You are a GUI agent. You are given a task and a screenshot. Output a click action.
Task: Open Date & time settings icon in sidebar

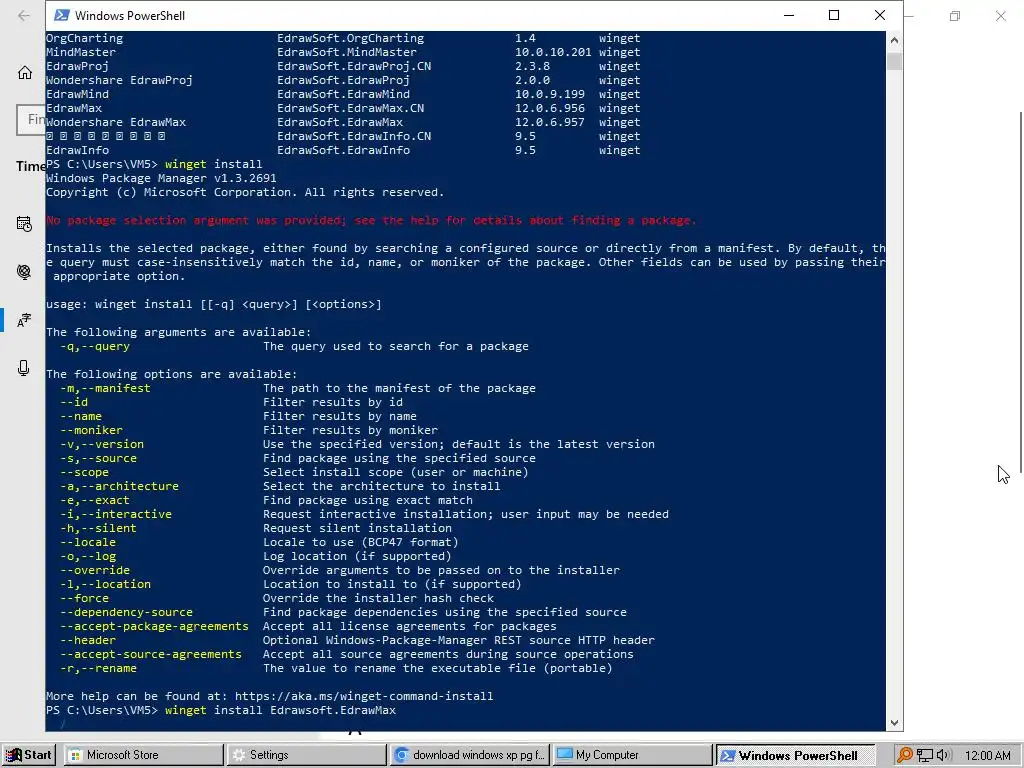[x=24, y=224]
